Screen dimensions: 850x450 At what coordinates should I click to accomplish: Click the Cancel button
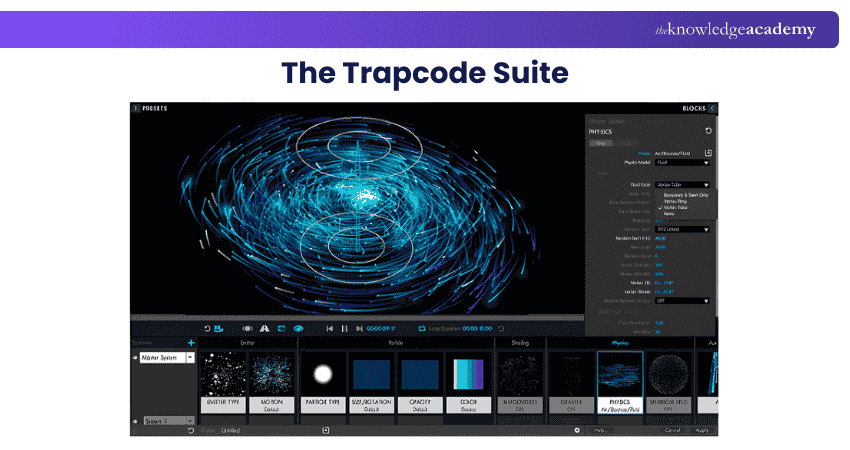point(672,430)
